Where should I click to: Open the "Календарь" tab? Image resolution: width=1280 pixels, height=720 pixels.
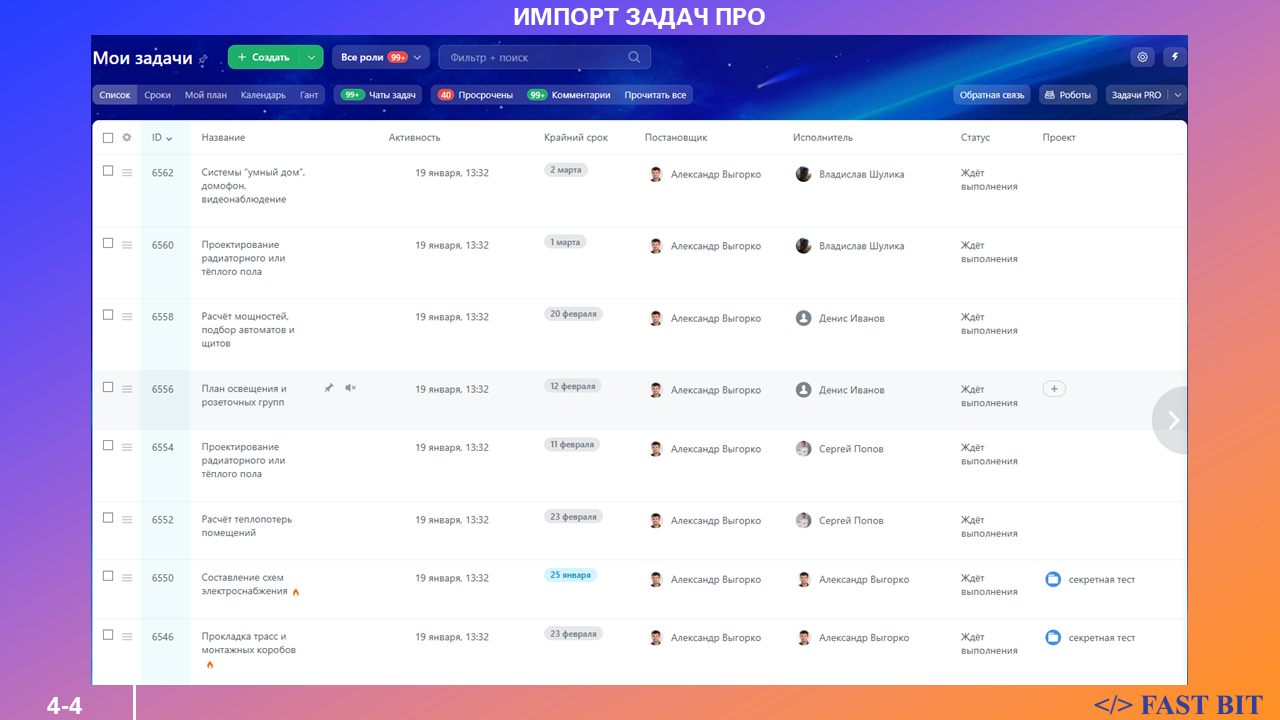click(263, 95)
